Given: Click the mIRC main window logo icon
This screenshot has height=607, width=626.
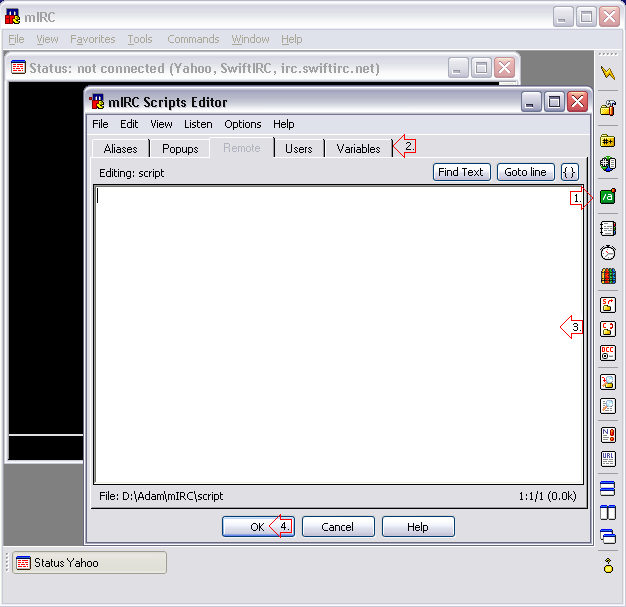Looking at the screenshot, I should (12, 17).
